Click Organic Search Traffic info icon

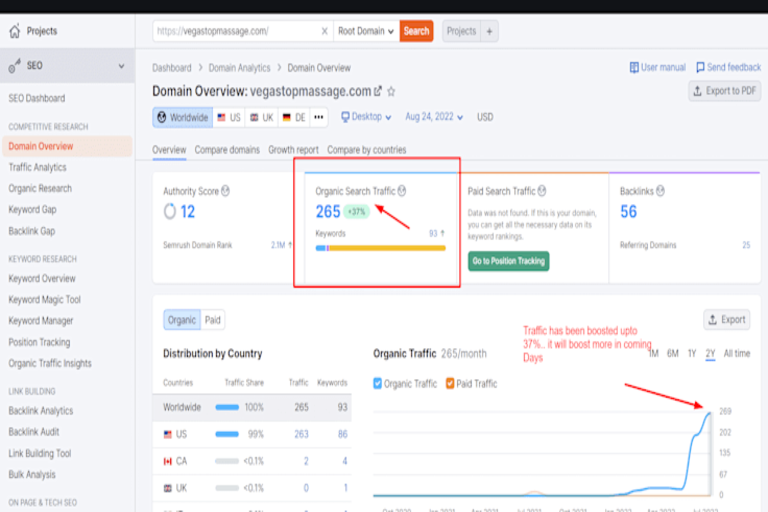point(402,191)
